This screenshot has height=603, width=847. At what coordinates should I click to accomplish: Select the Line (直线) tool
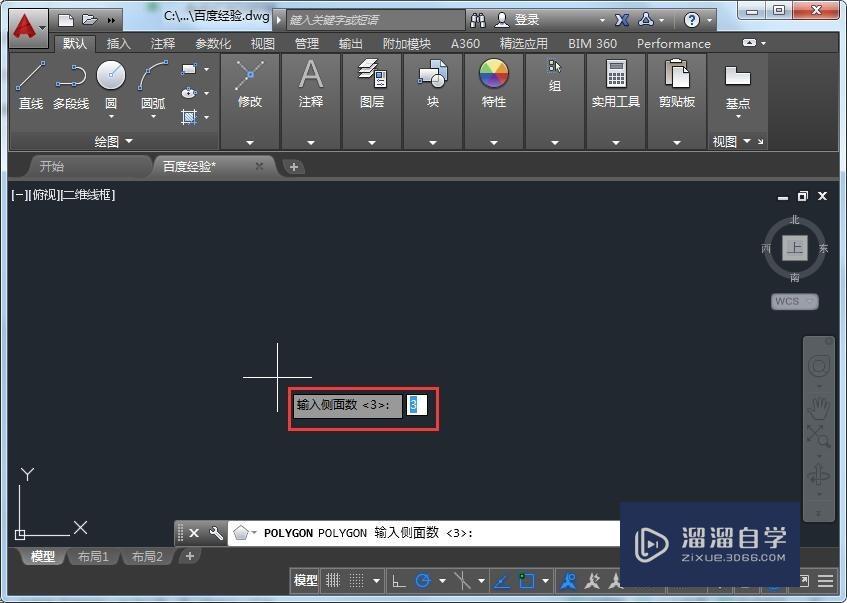tap(30, 80)
